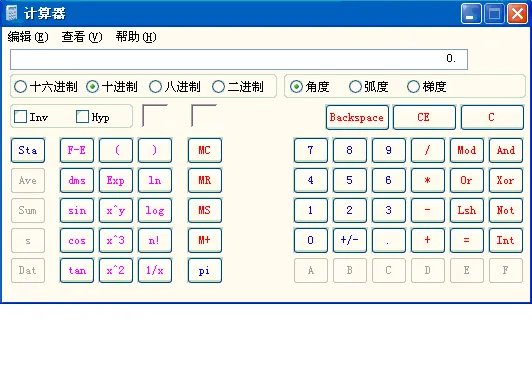This screenshot has width=532, height=384.
Task: Select the 十六进制 radio button
Action: pyautogui.click(x=45, y=87)
